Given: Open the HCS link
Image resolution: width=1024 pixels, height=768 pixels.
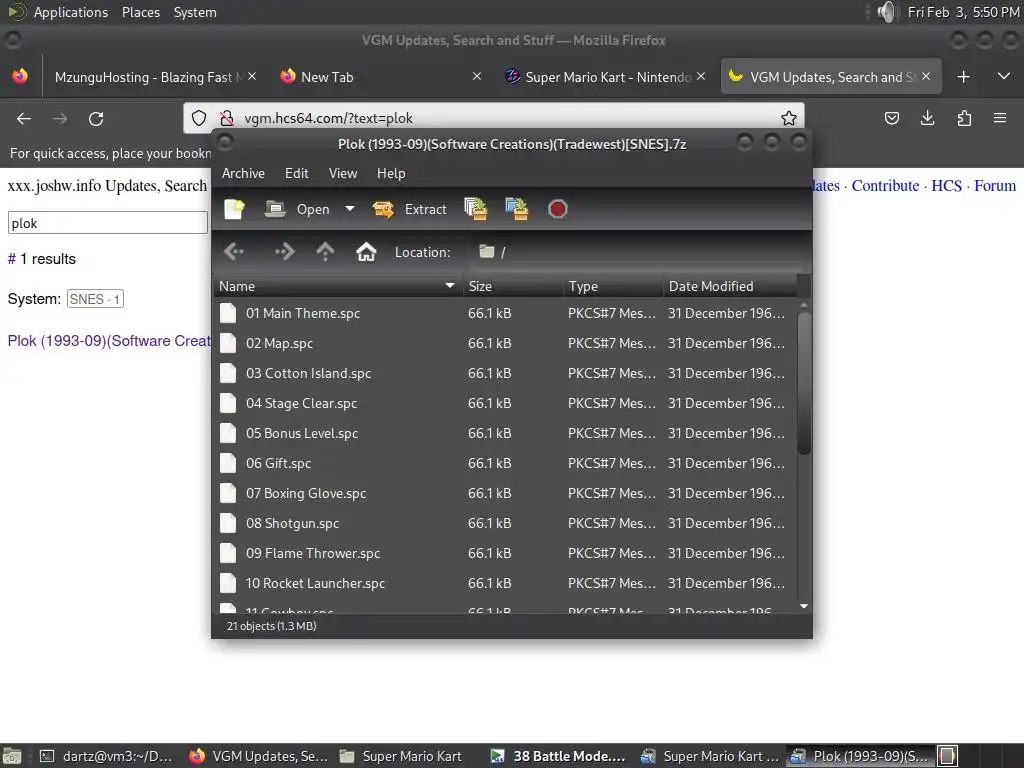Looking at the screenshot, I should click(946, 185).
